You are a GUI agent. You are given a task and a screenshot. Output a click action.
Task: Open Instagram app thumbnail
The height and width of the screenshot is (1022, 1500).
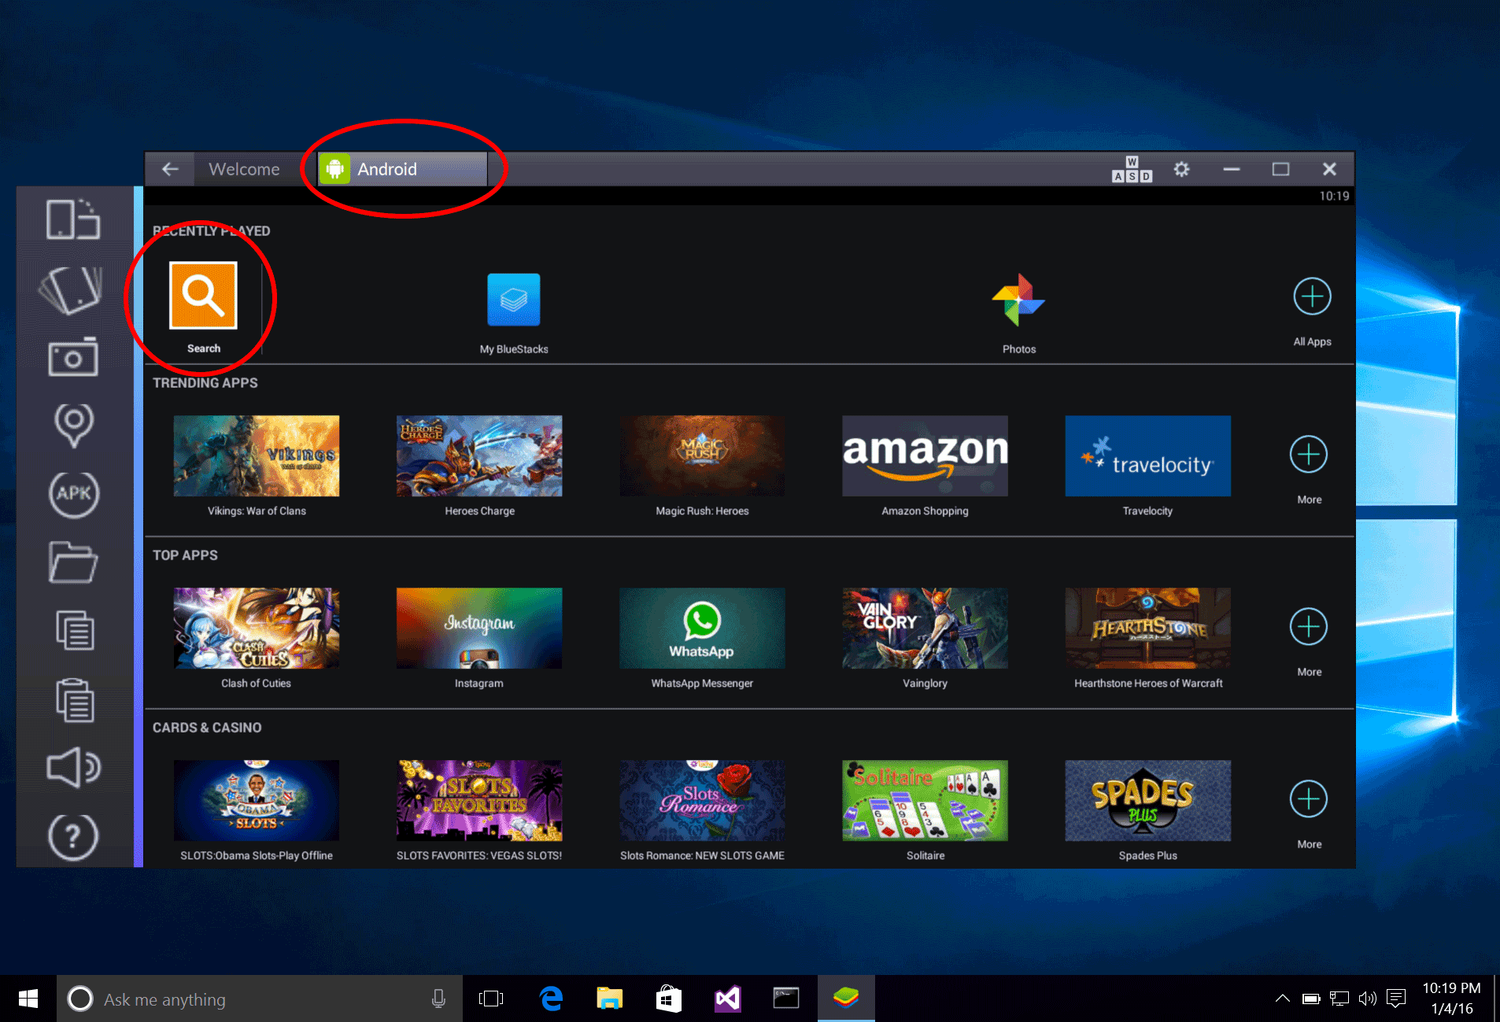click(x=479, y=628)
